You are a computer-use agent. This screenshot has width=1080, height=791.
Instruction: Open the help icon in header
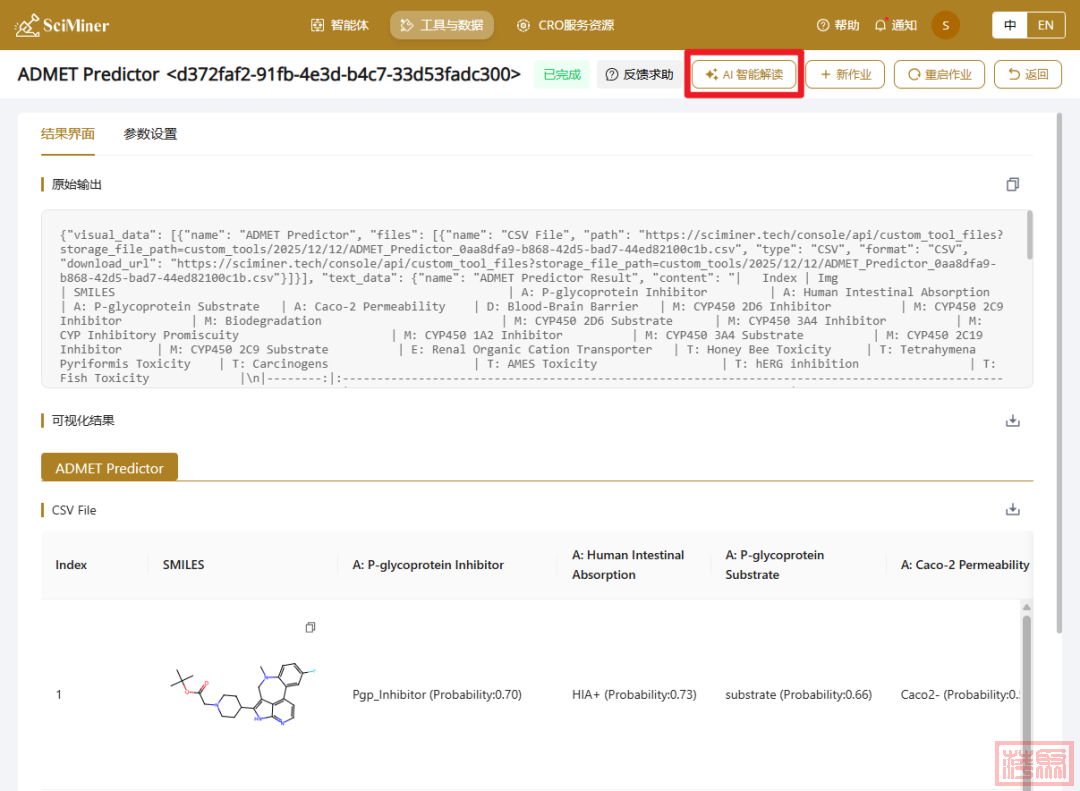[x=823, y=25]
